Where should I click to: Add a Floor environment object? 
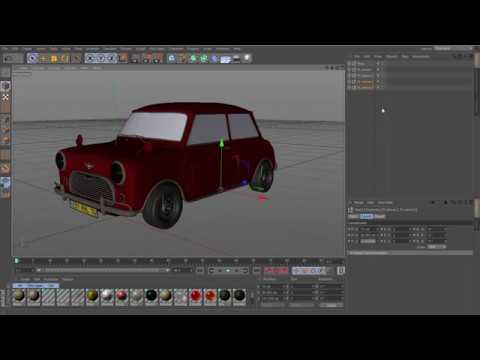tap(225, 59)
